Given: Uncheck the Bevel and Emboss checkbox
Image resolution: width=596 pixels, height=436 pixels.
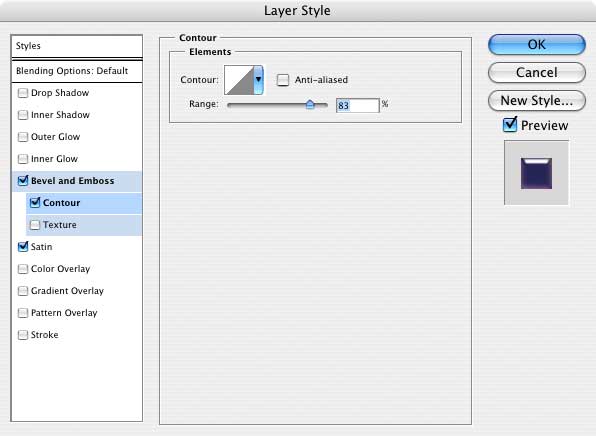Looking at the screenshot, I should point(23,180).
